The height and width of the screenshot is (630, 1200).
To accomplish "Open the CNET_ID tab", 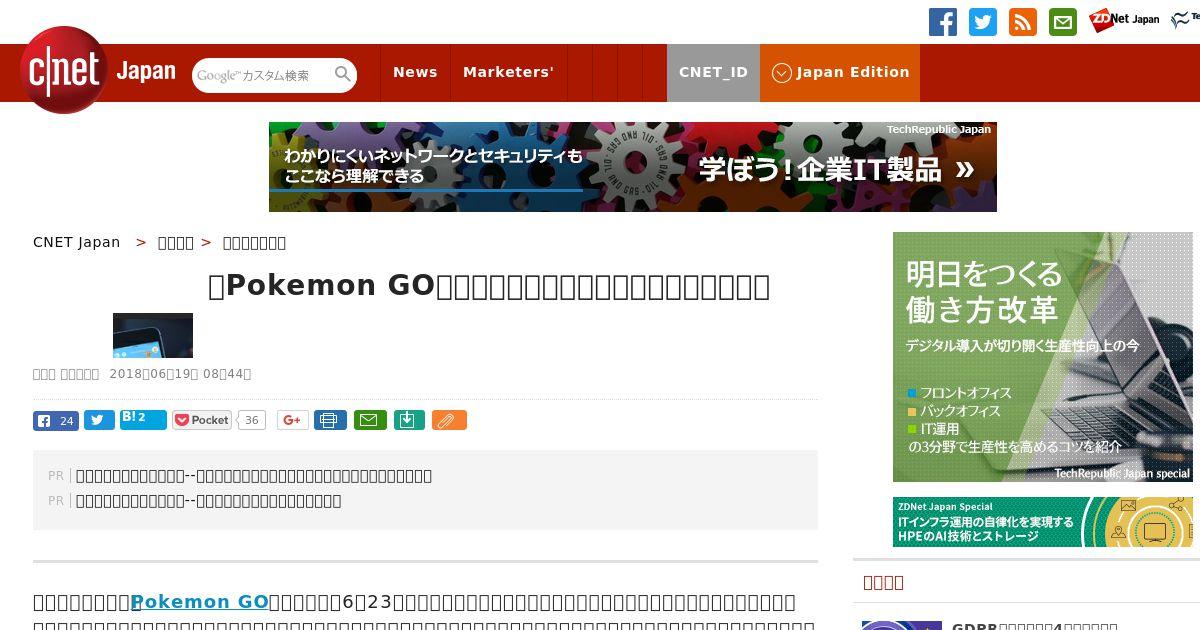I will click(713, 72).
